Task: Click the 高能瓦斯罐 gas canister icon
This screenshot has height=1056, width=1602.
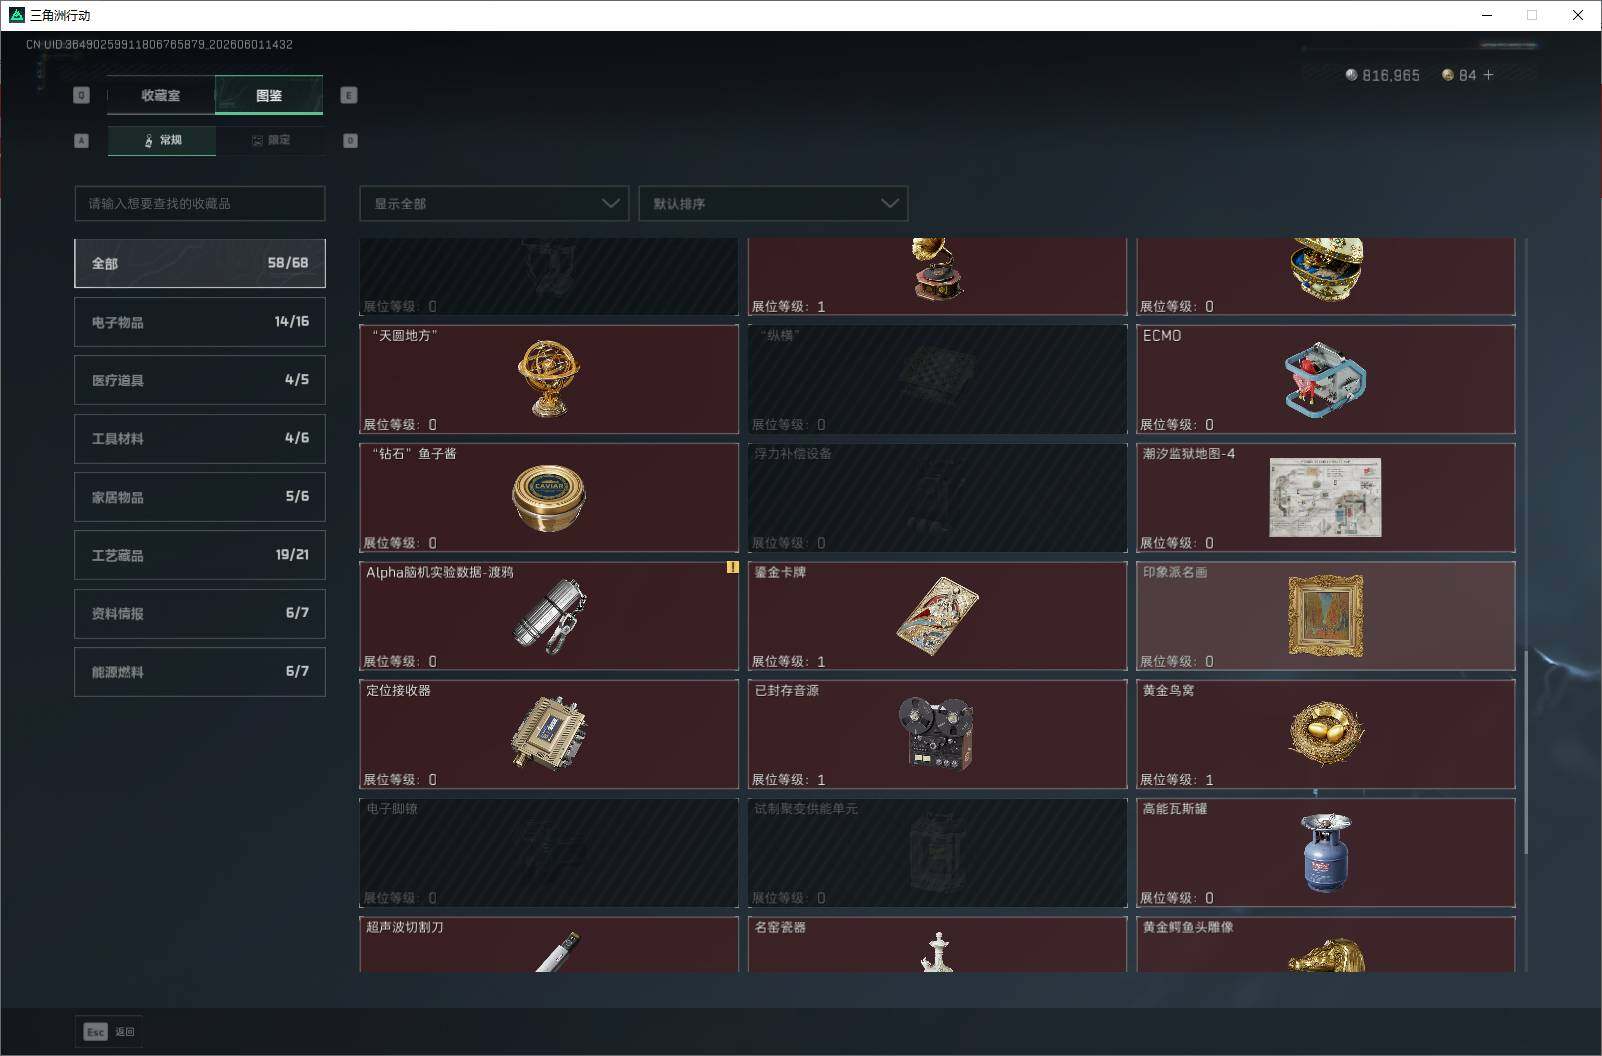Action: click(x=1325, y=852)
